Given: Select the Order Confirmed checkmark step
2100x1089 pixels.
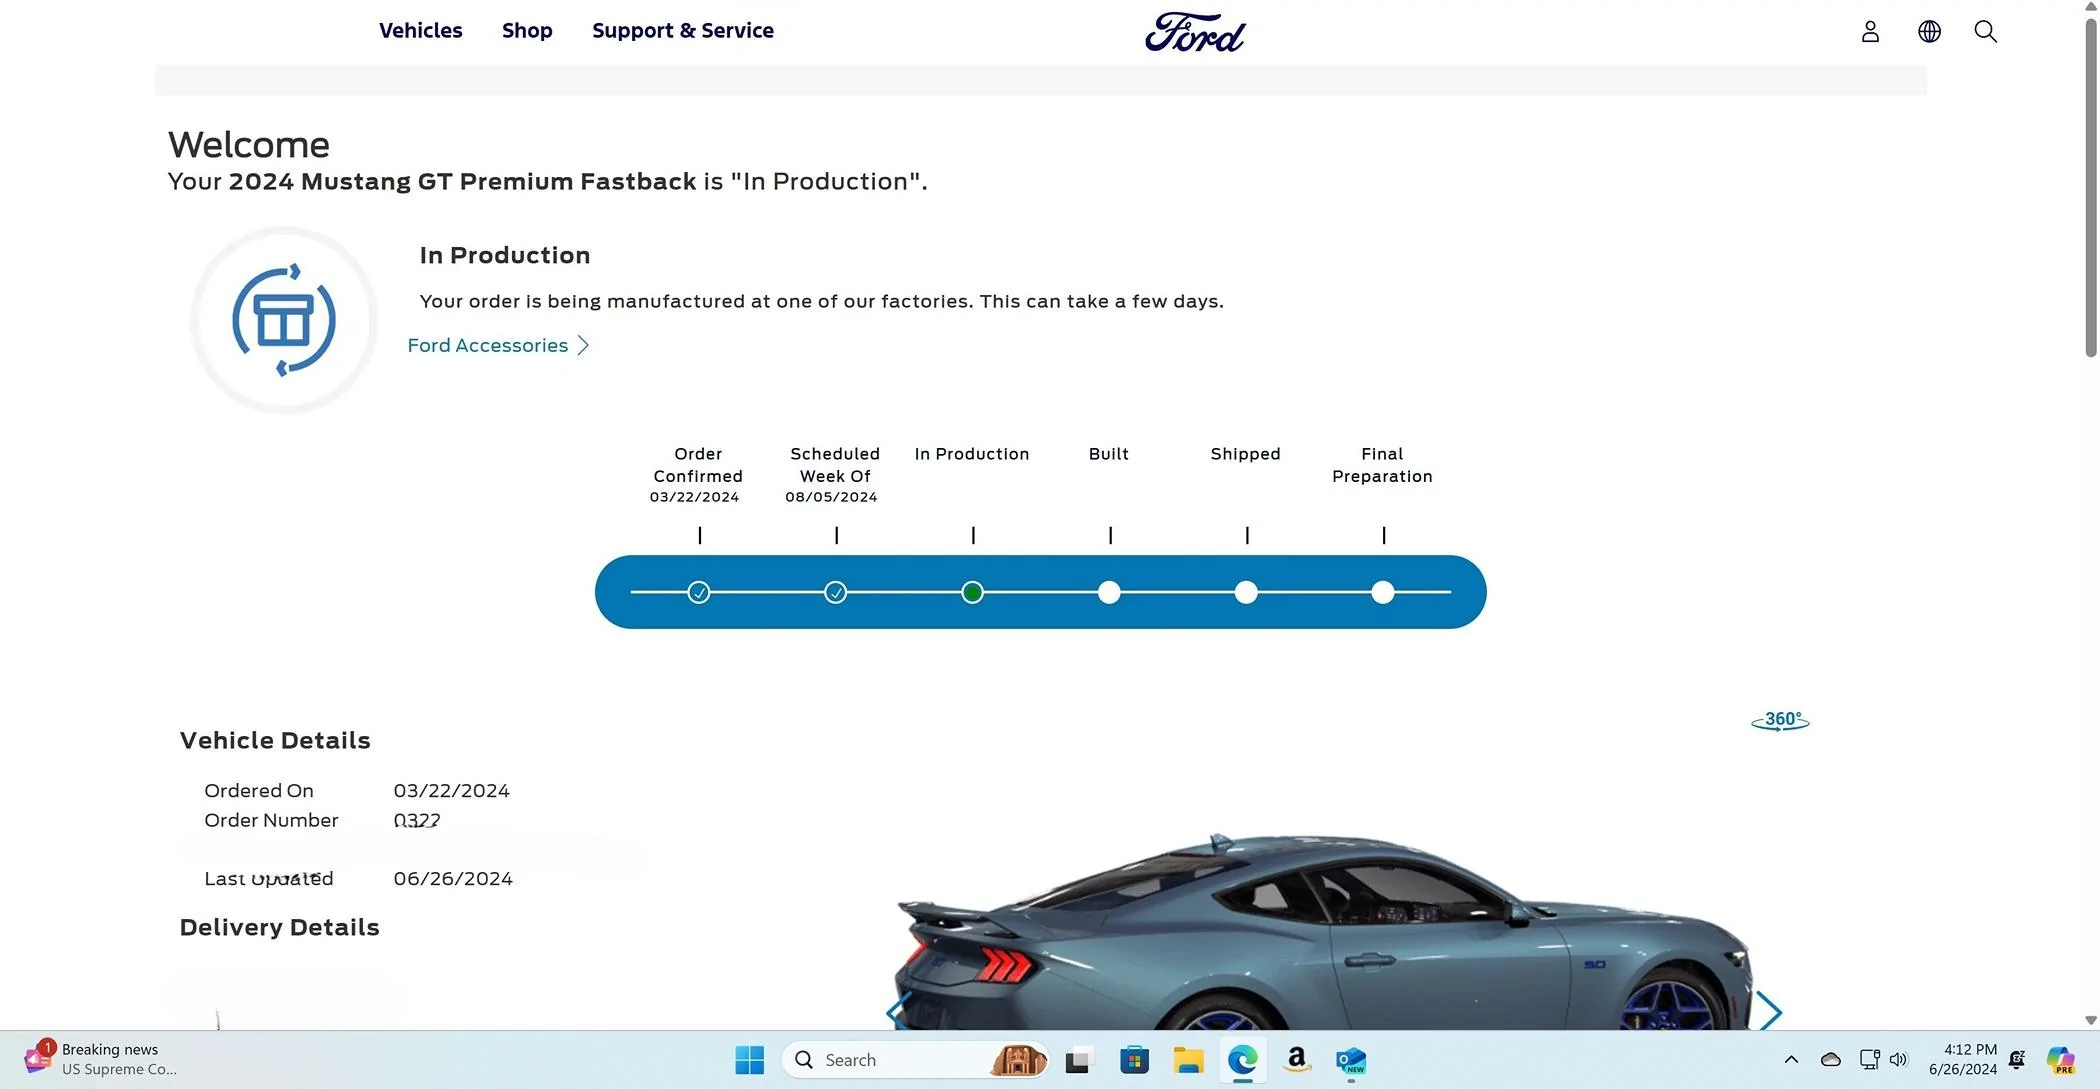Looking at the screenshot, I should (699, 593).
